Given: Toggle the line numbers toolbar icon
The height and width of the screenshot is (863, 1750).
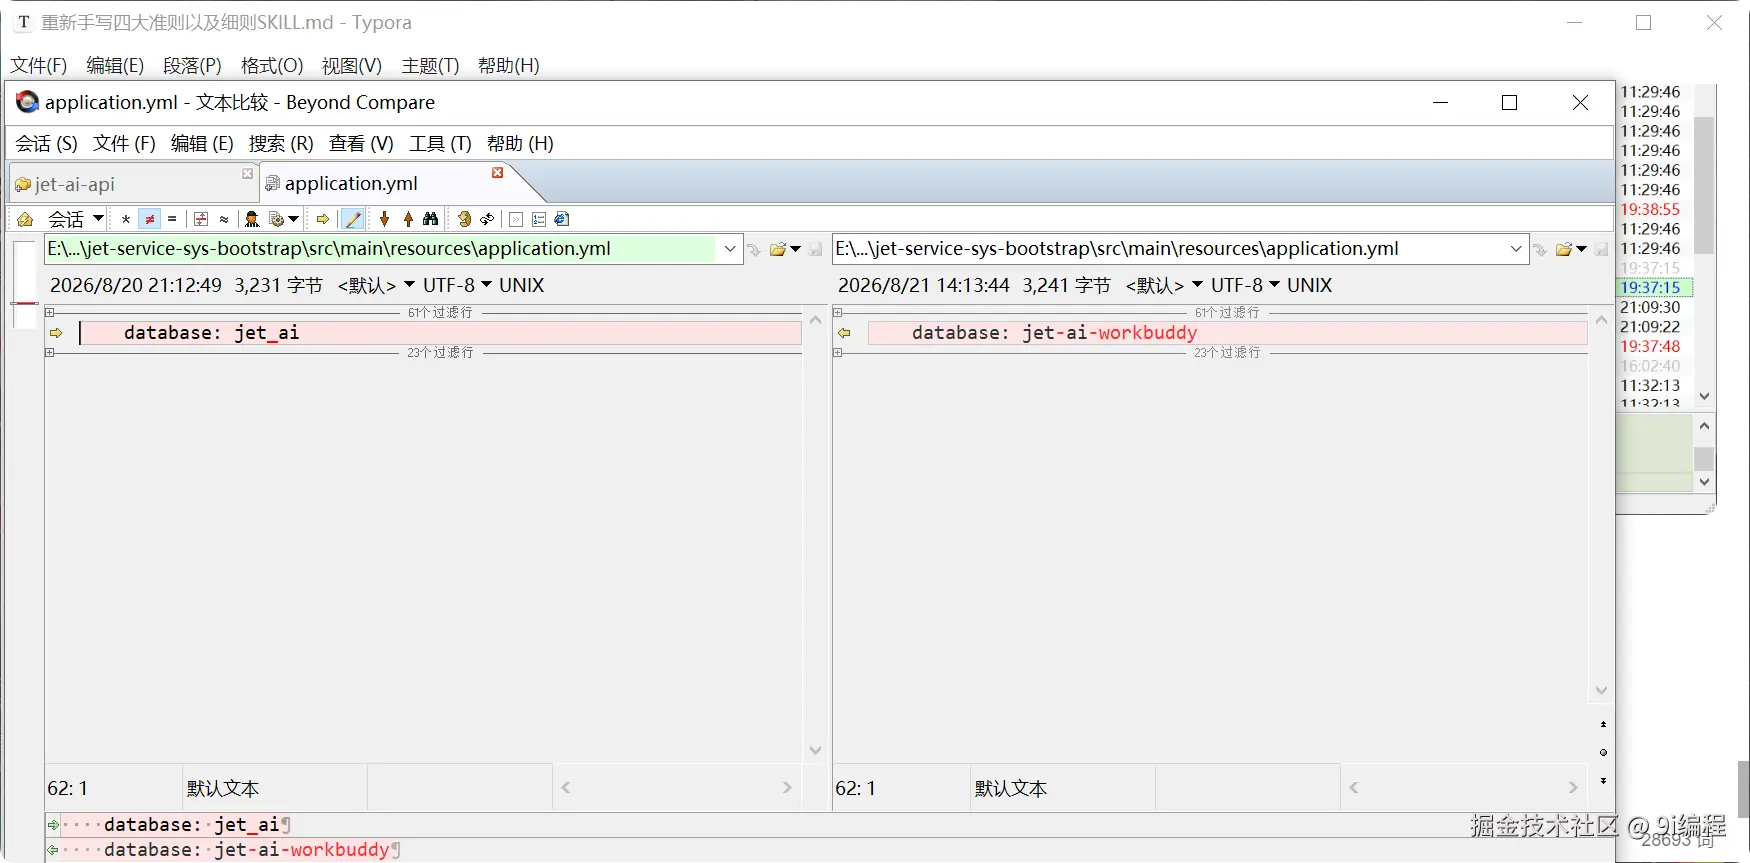Looking at the screenshot, I should point(539,219).
